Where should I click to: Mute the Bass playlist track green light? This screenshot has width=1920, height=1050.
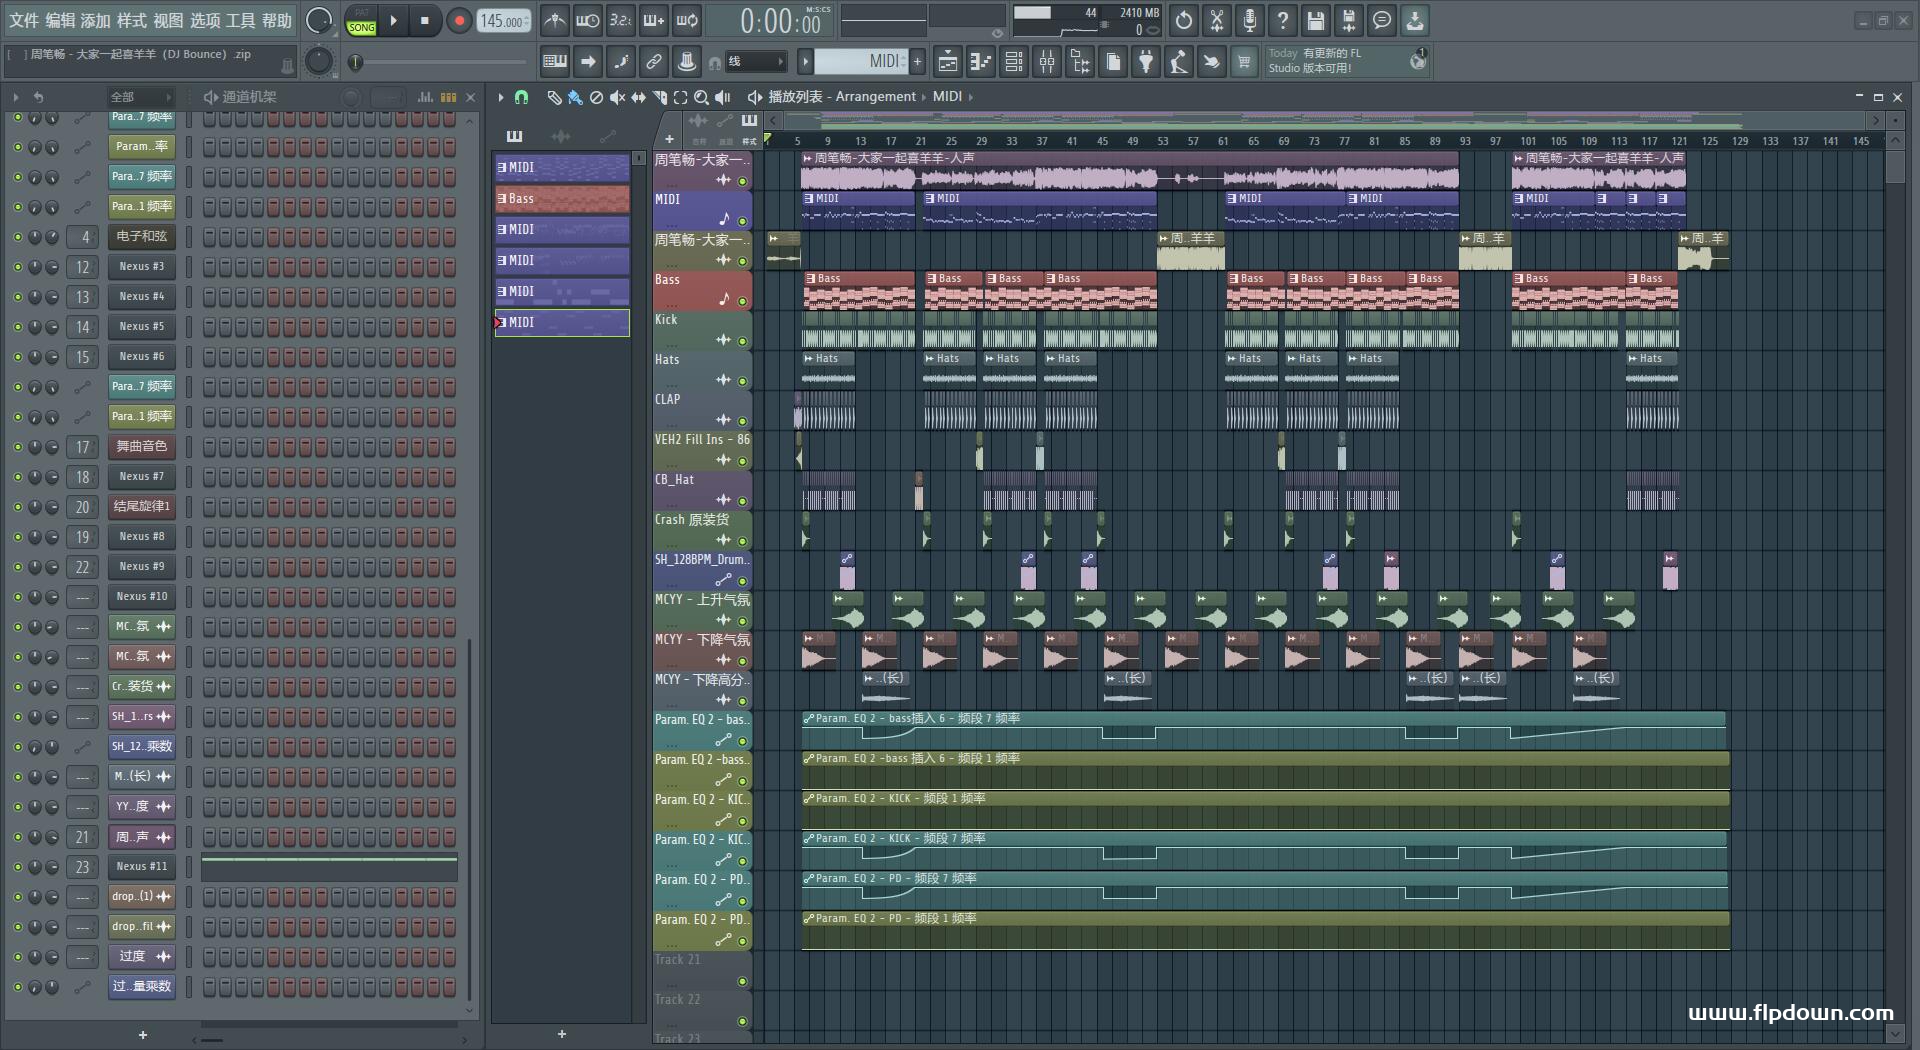(742, 301)
